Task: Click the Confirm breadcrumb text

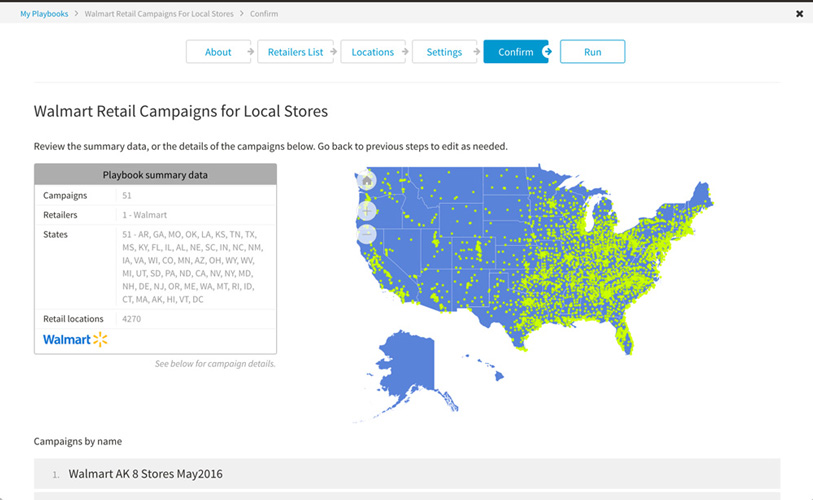Action: click(x=264, y=14)
